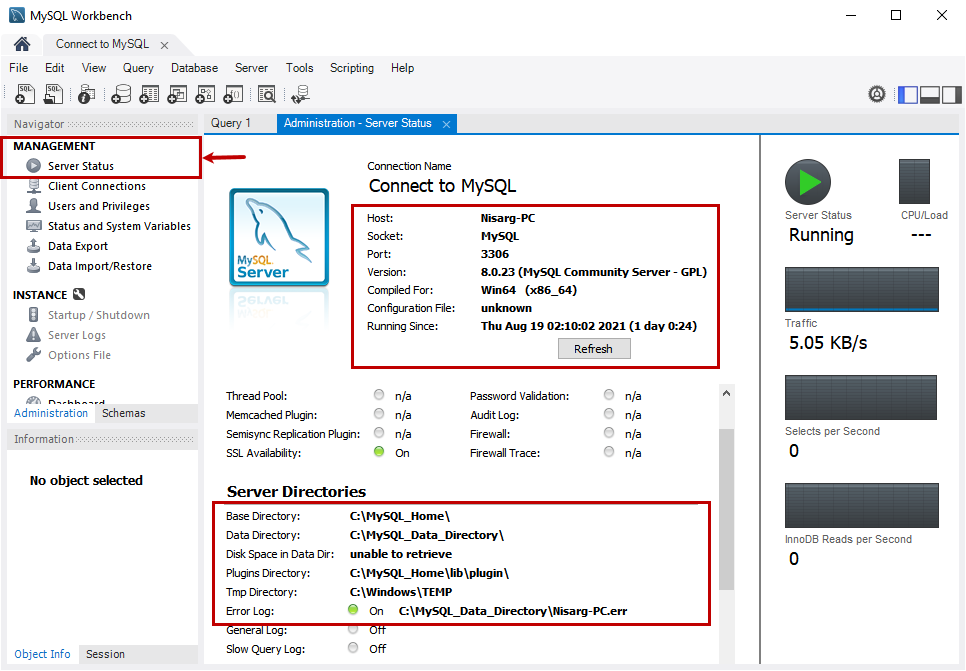Click the Firewall Trace status indicator
This screenshot has width=966, height=671.
click(x=609, y=452)
